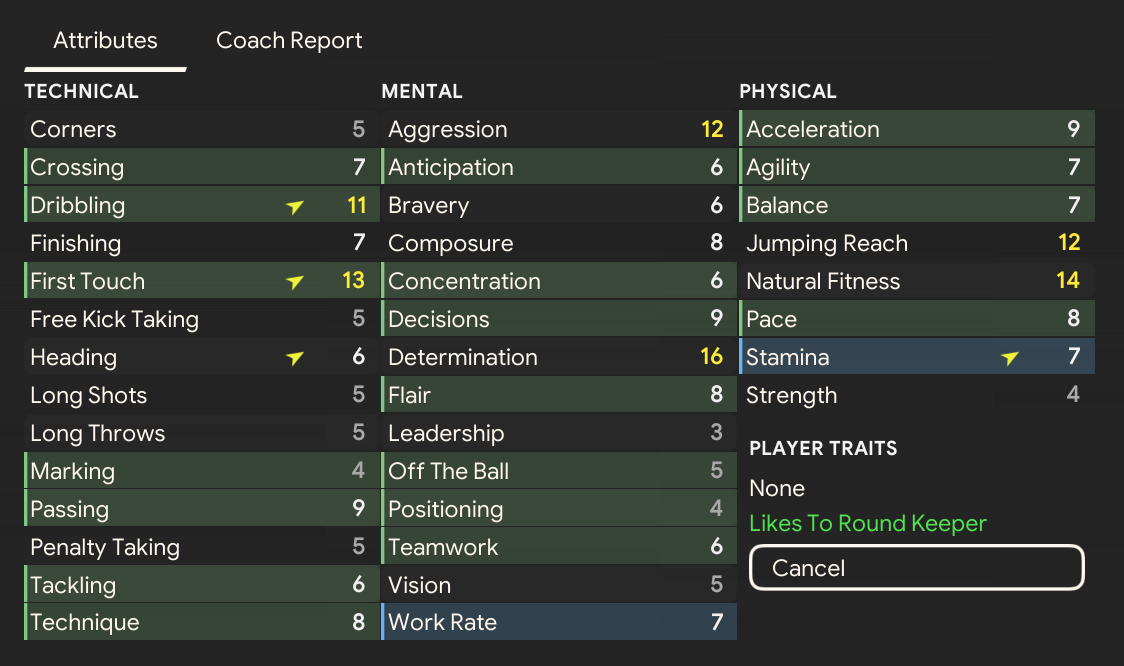Click the Leadership attribute row
Image resolution: width=1124 pixels, height=666 pixels.
(558, 434)
